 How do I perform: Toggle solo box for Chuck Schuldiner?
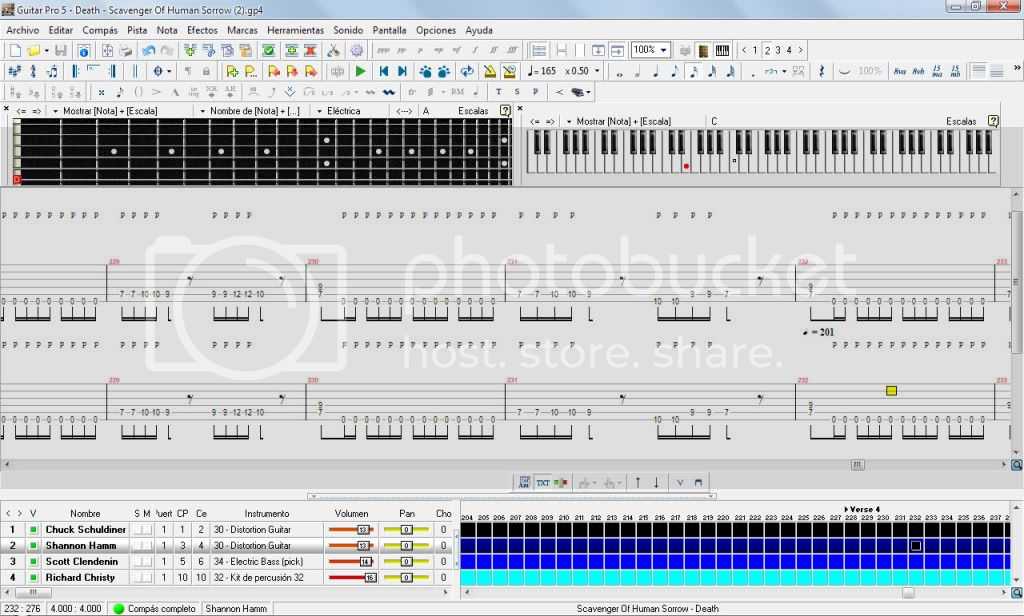(x=137, y=529)
